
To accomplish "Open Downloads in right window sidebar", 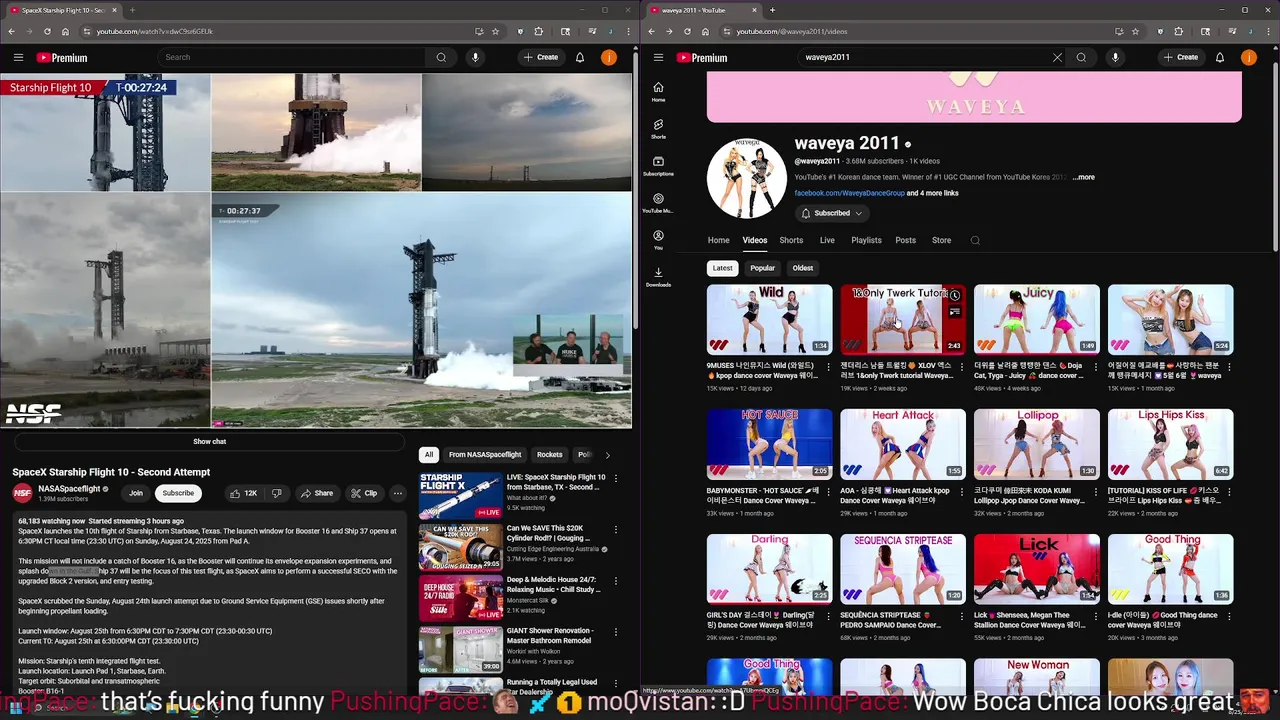I will (x=658, y=276).
